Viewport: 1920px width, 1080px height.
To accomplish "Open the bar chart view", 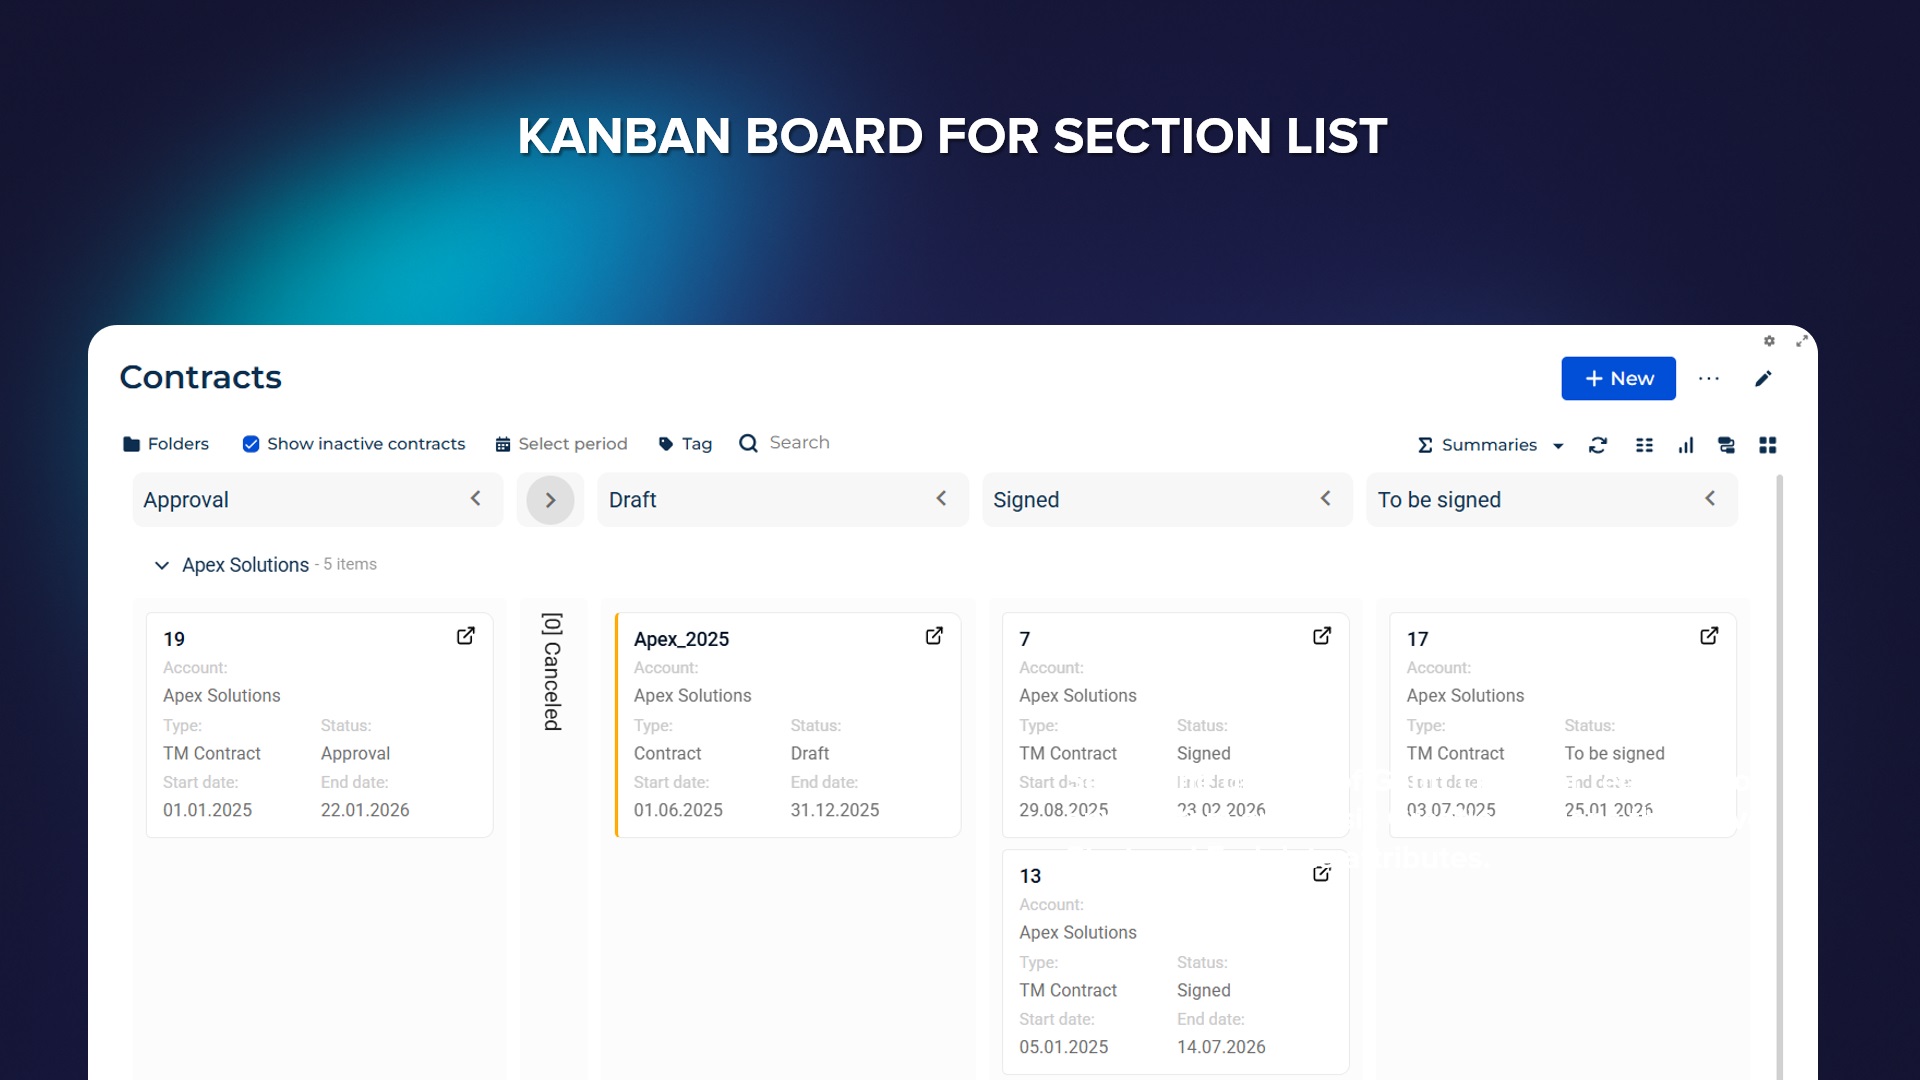I will pyautogui.click(x=1686, y=445).
